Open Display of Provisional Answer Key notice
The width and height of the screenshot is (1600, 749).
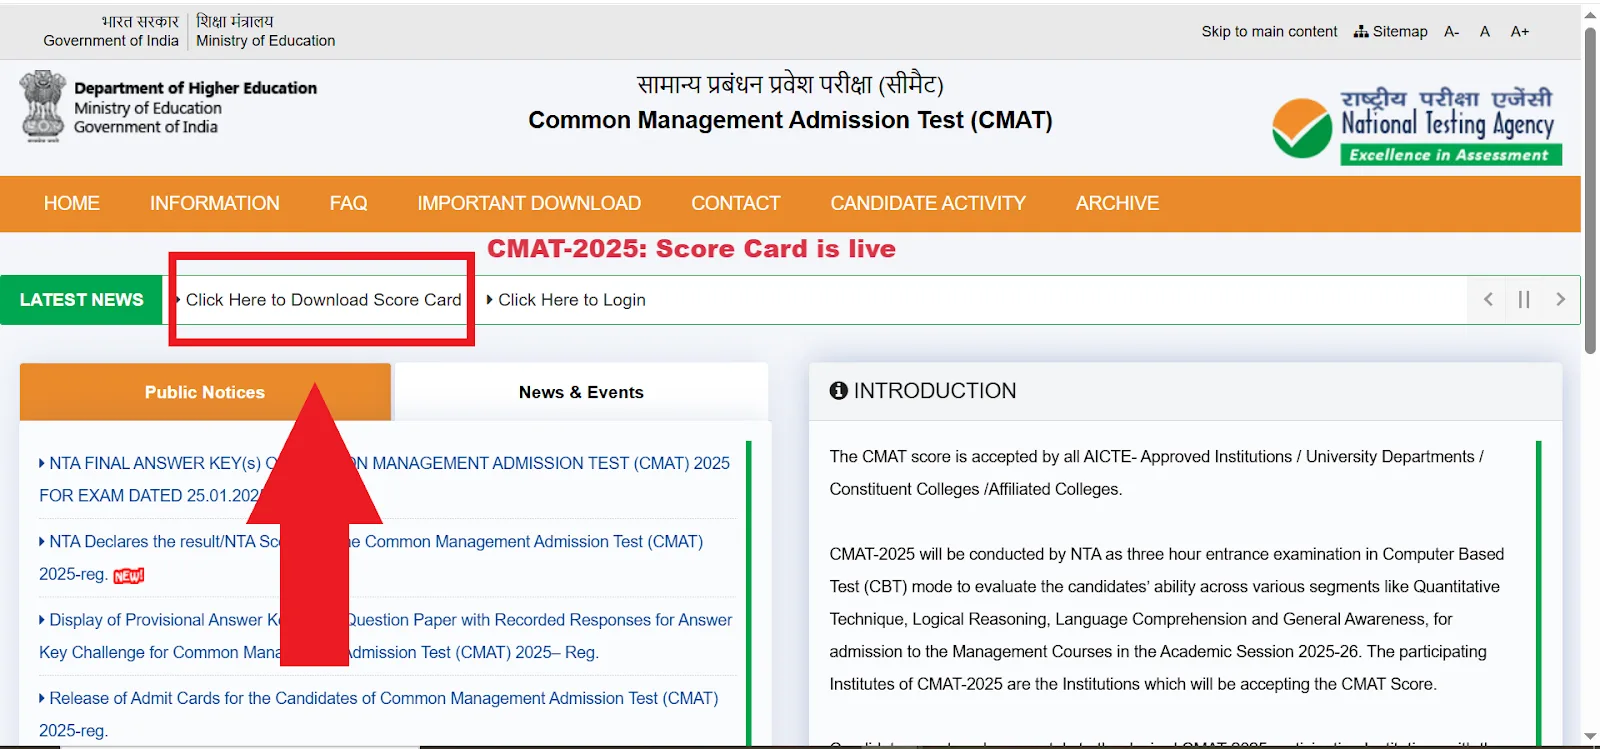386,636
